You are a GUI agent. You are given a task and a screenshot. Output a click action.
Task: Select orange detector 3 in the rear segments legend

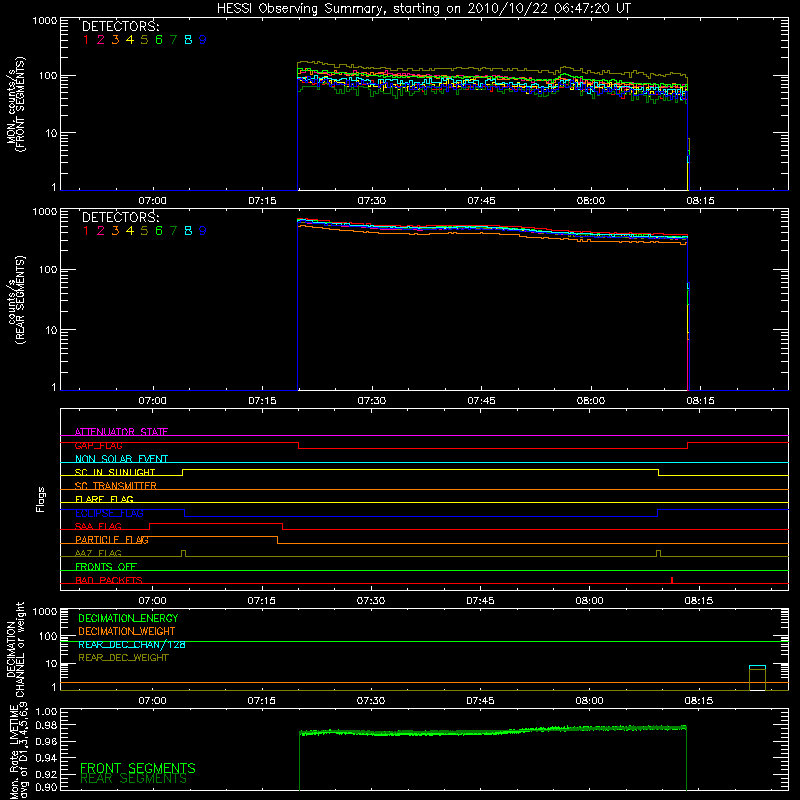pyautogui.click(x=115, y=231)
